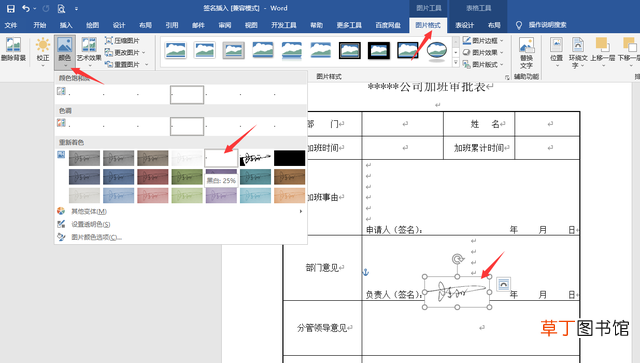Open Wrap Text (环绕文字) options
The width and height of the screenshot is (640, 363).
coord(578,52)
